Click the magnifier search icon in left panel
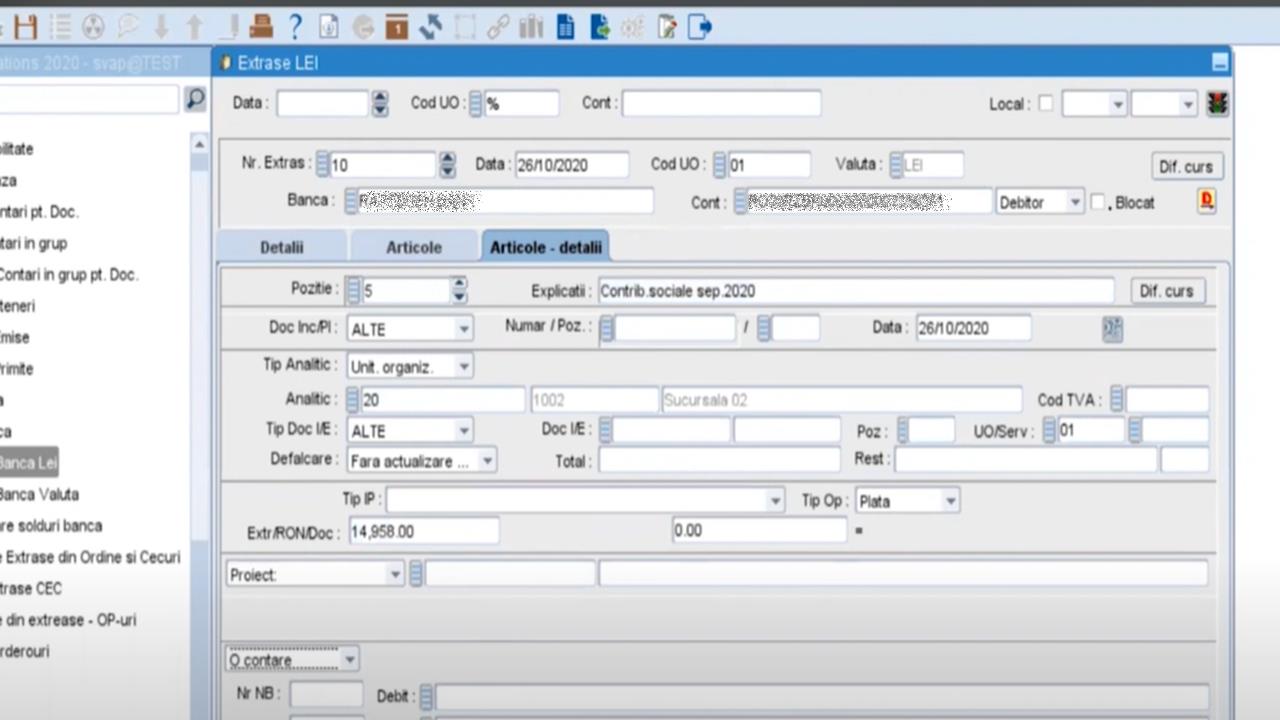 coord(195,99)
